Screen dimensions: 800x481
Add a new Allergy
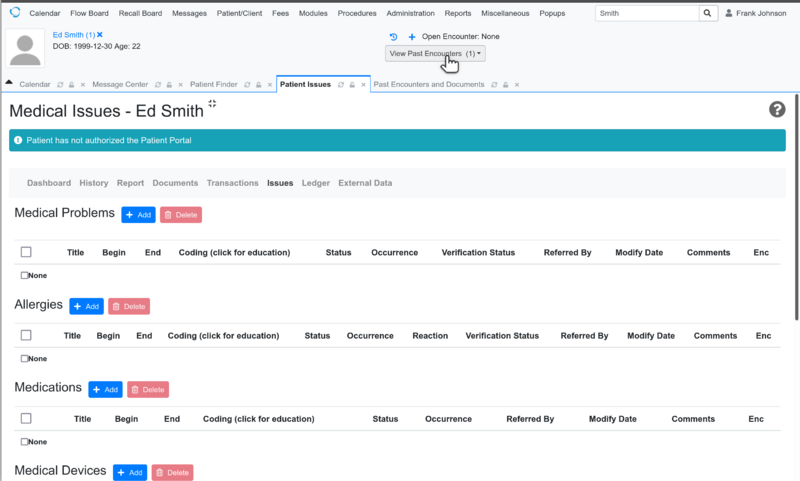[x=86, y=307]
